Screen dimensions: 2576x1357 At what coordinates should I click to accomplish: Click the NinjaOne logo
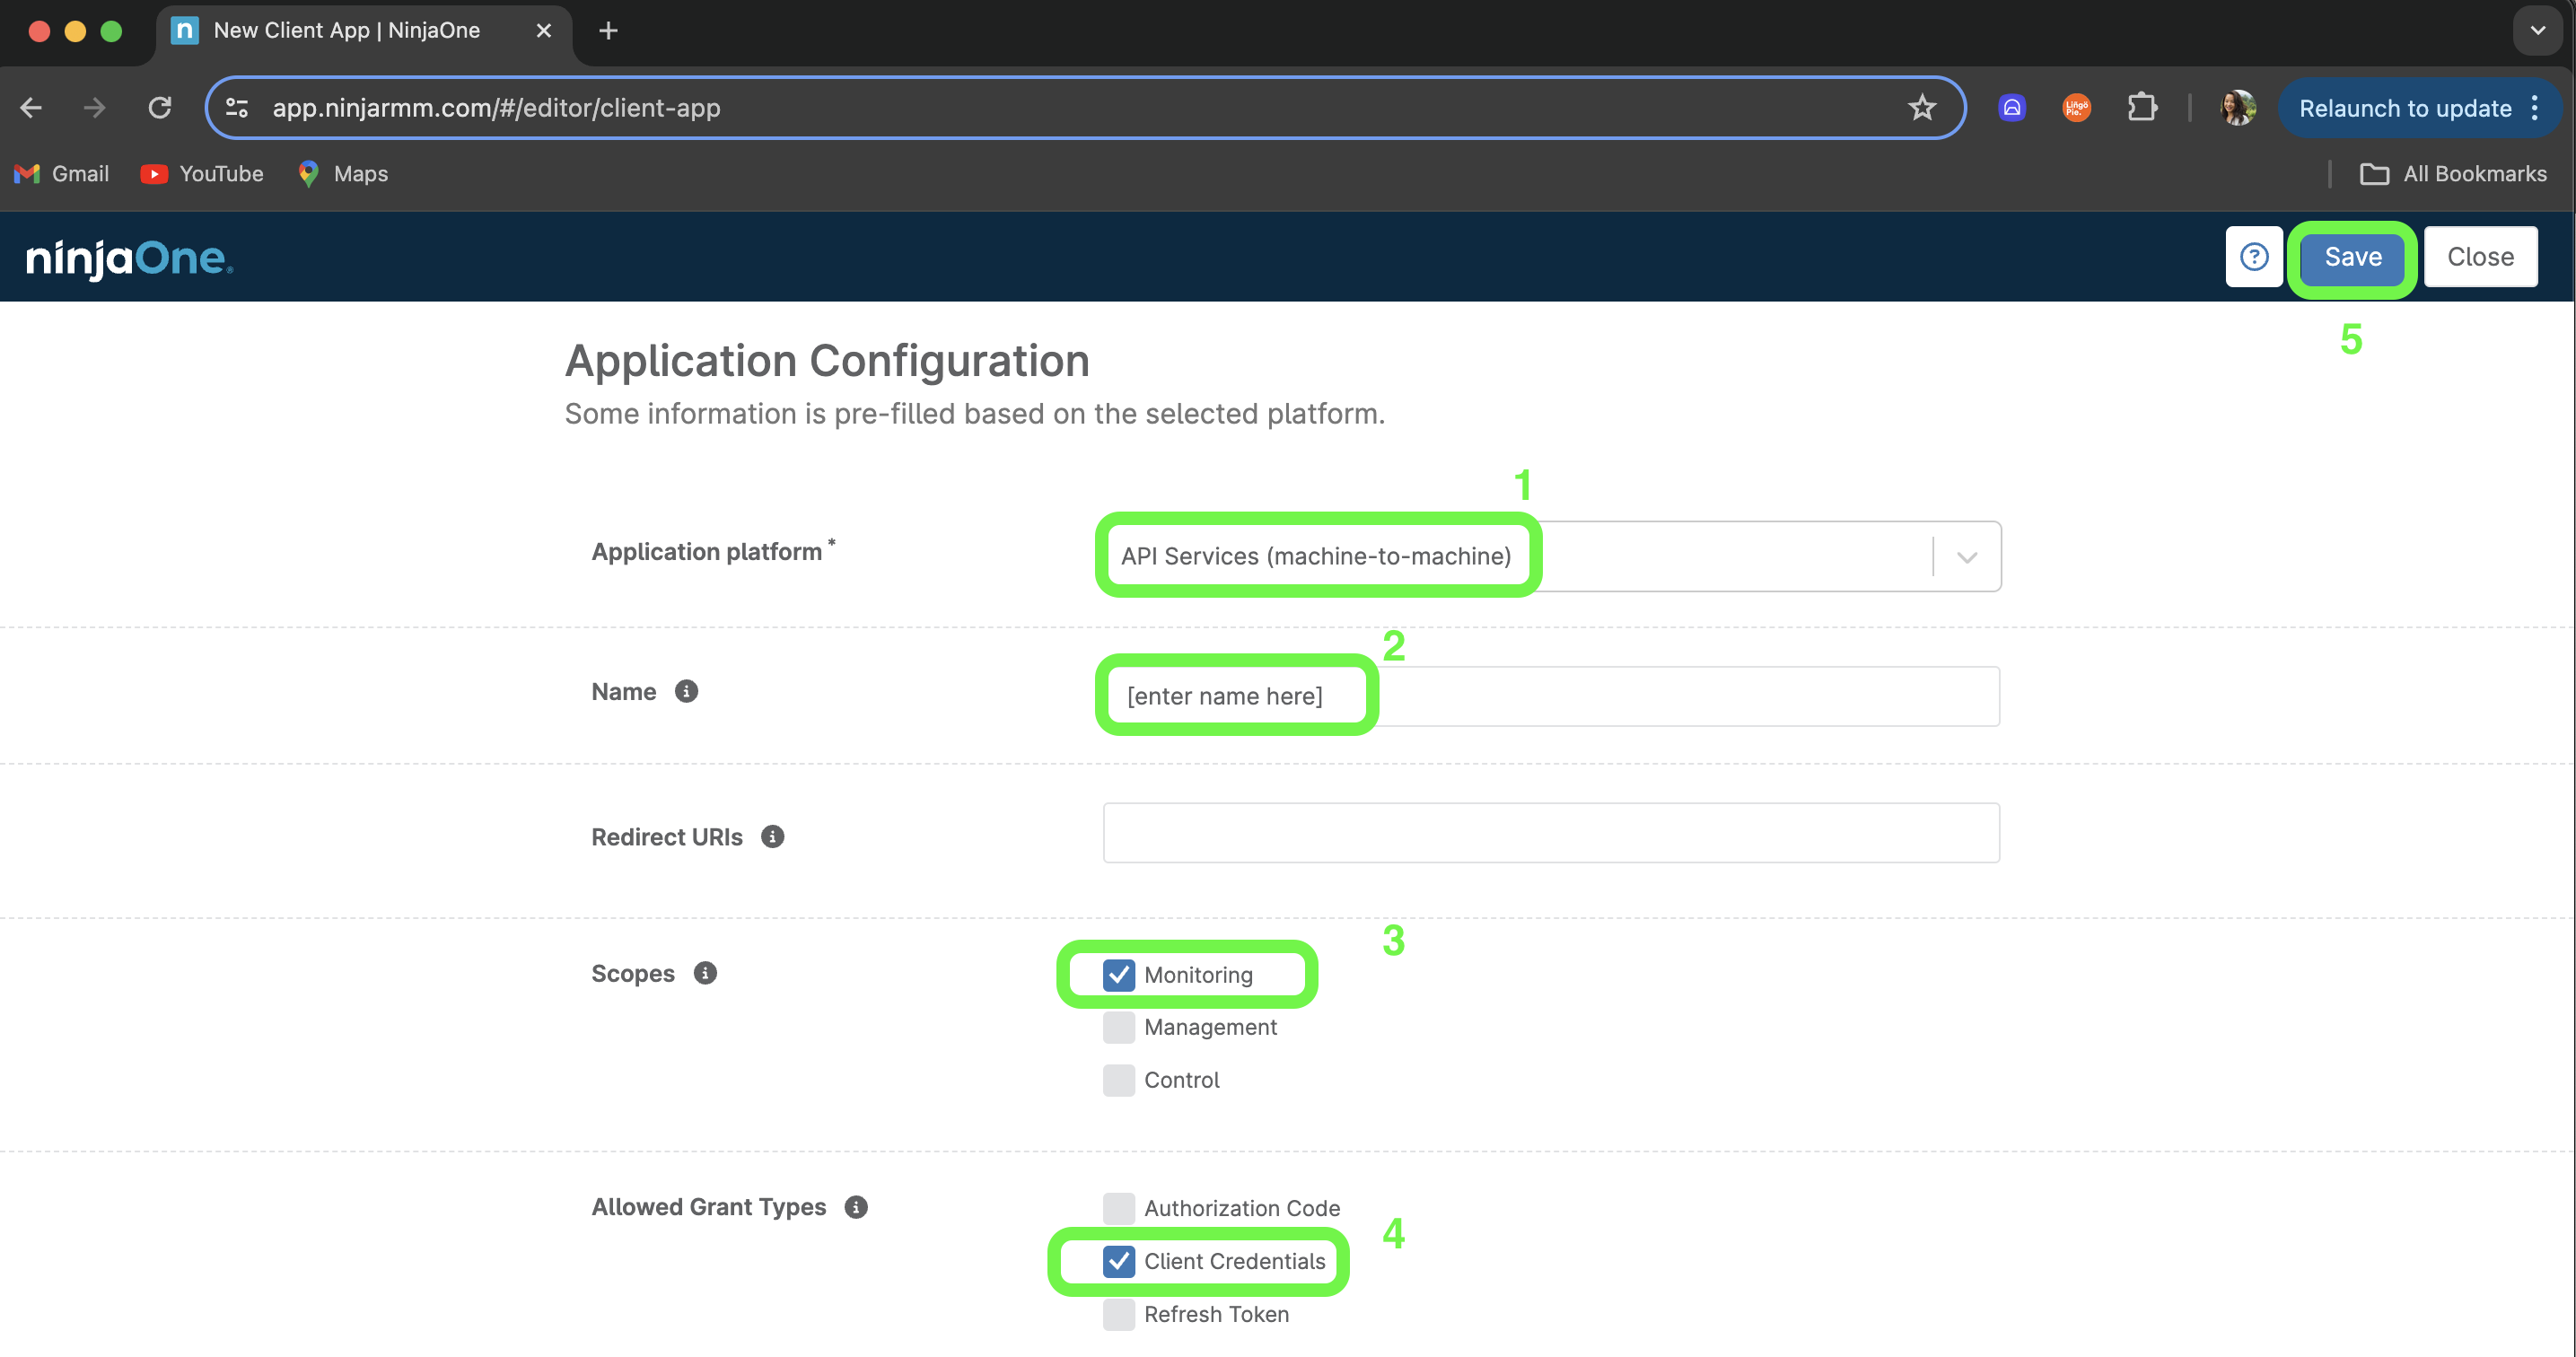point(129,259)
